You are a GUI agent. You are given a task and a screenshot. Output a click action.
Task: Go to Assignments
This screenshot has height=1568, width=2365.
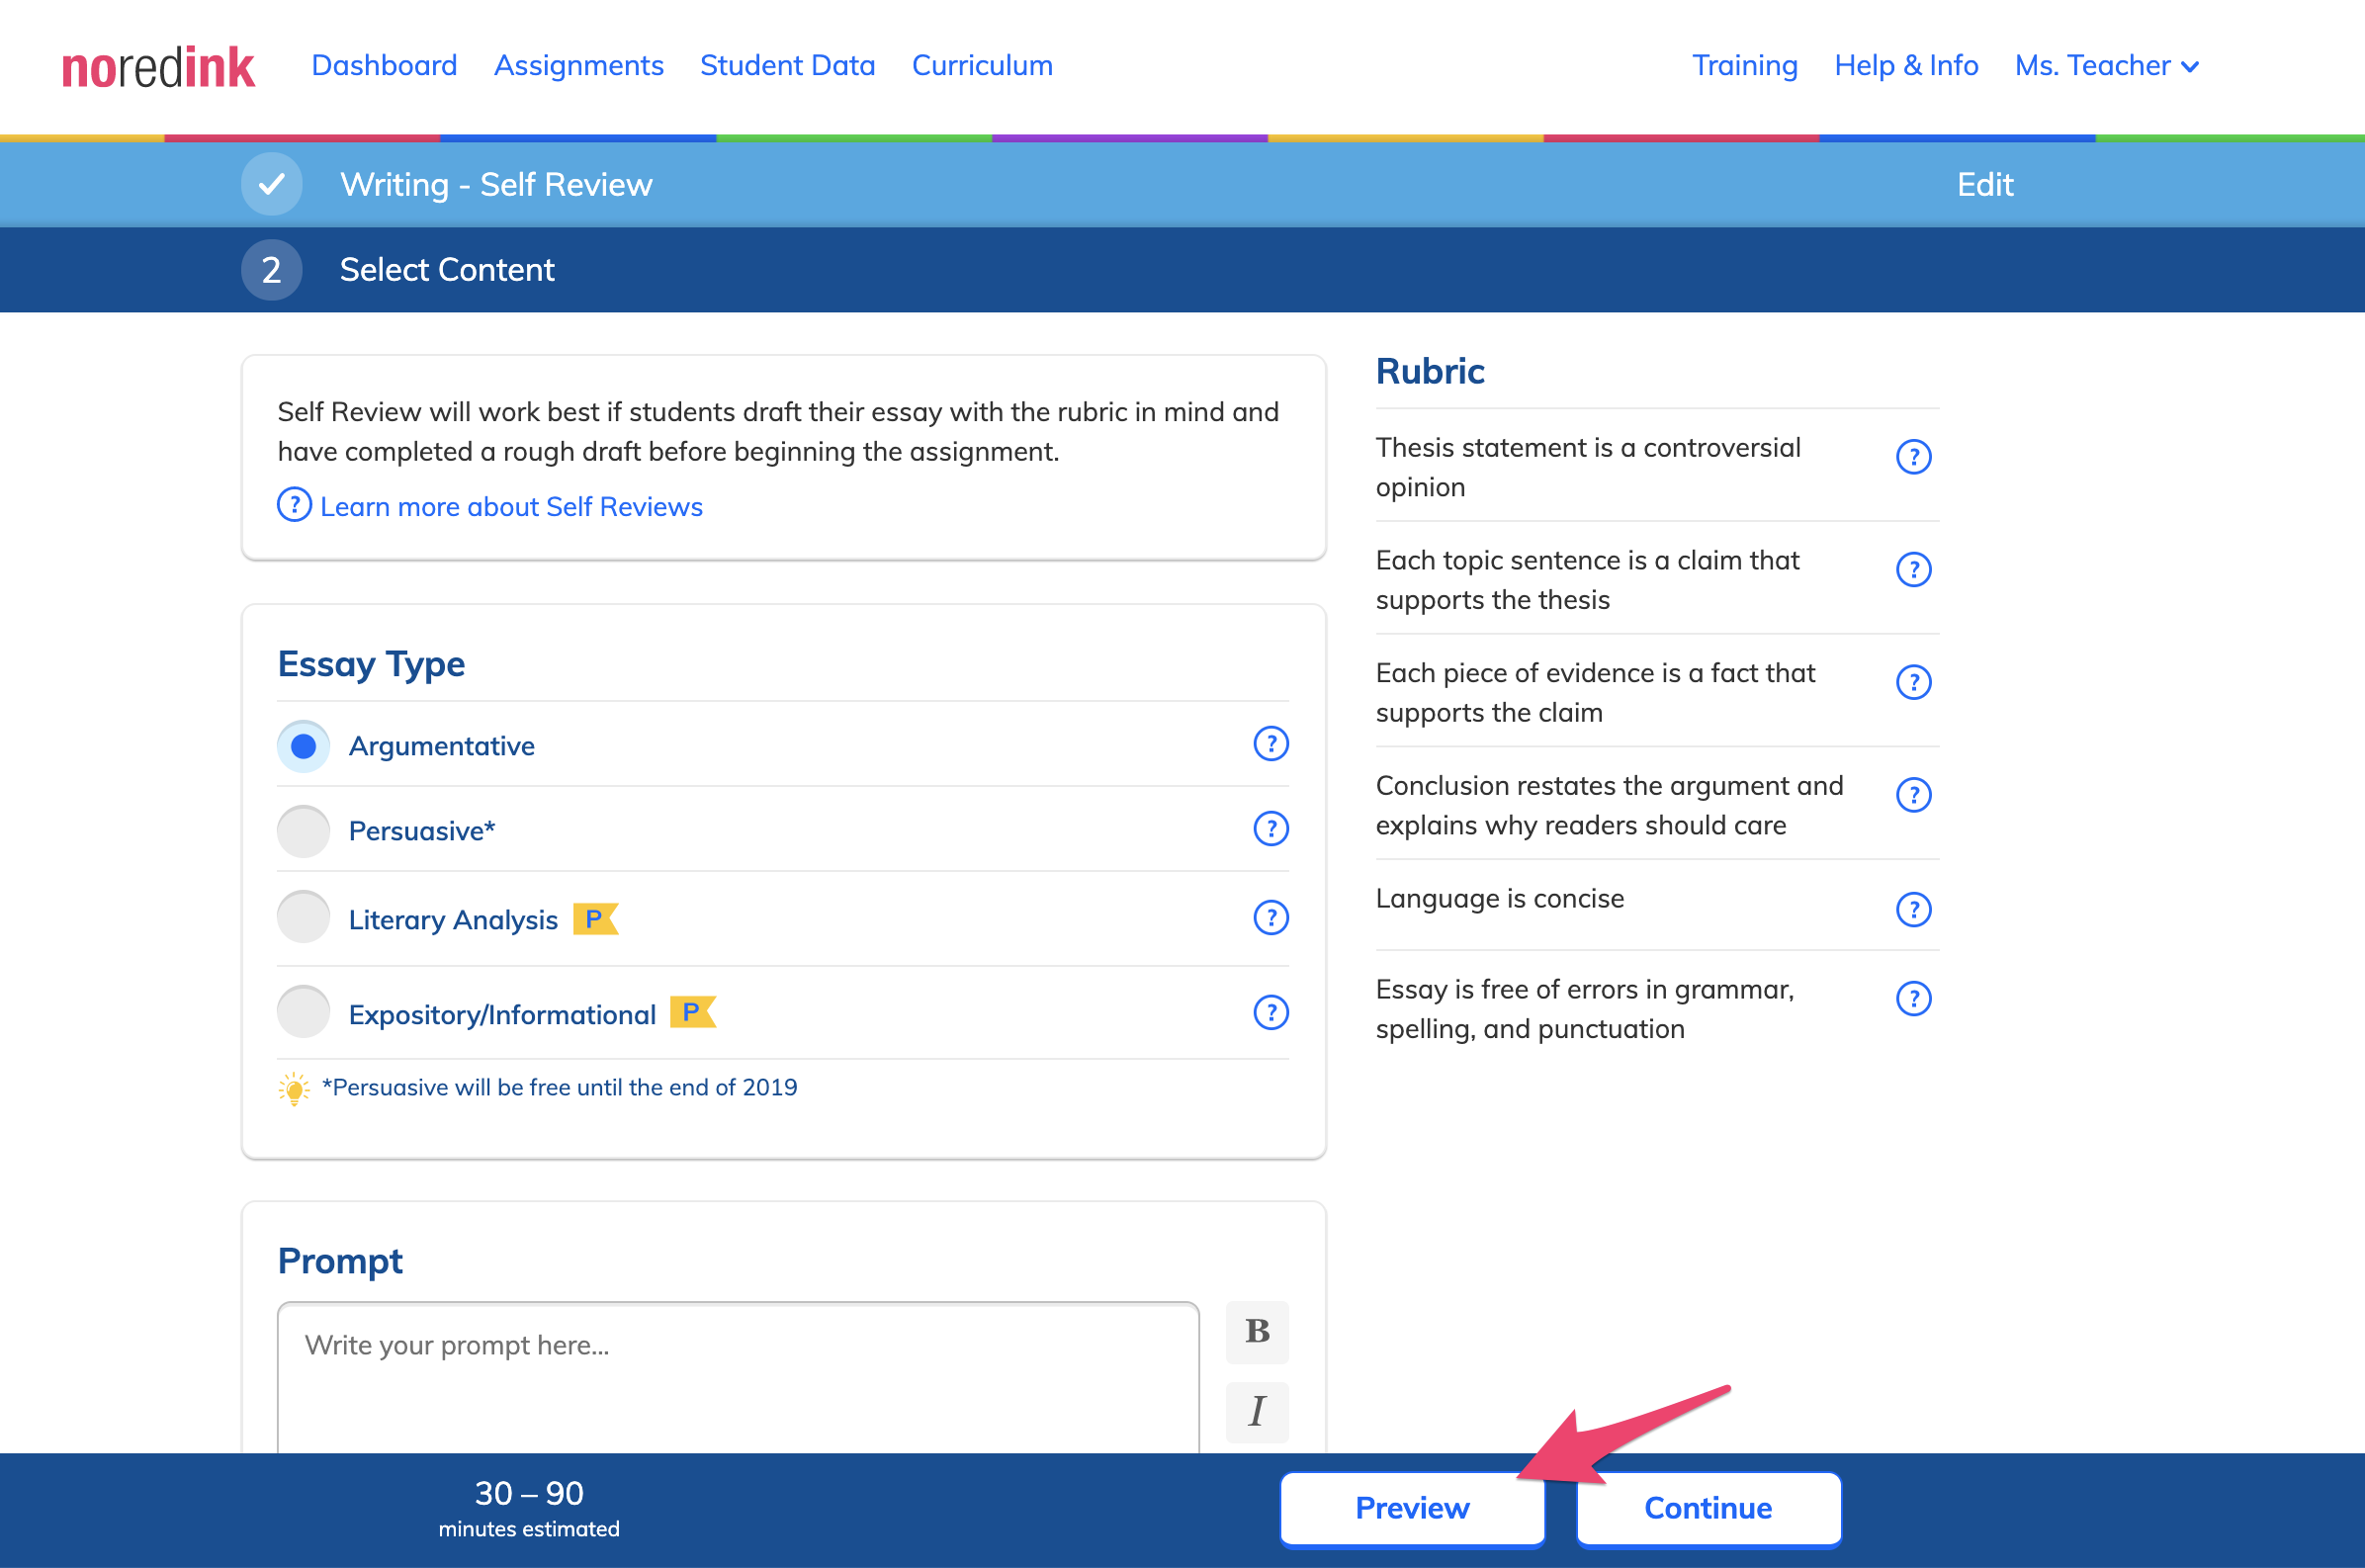click(578, 66)
